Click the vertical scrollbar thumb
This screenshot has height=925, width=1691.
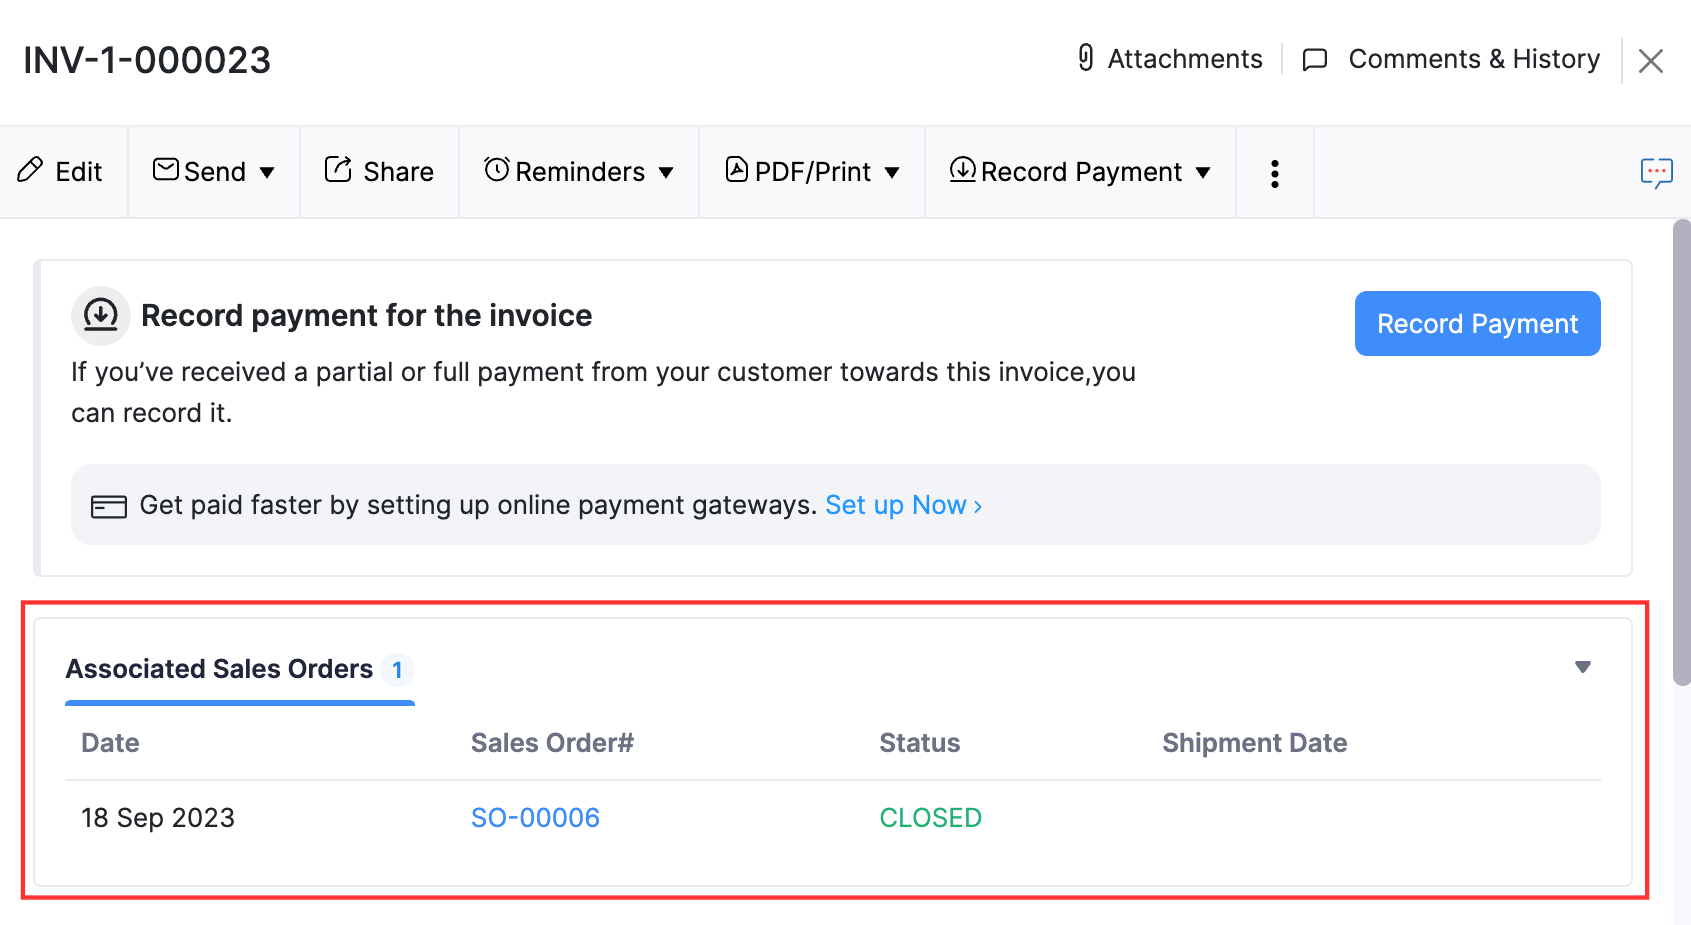1681,450
